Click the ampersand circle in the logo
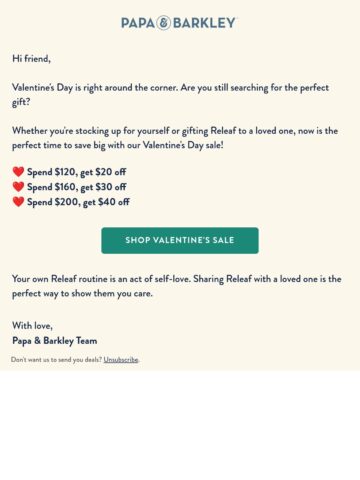This screenshot has width=360, height=480. [164, 23]
